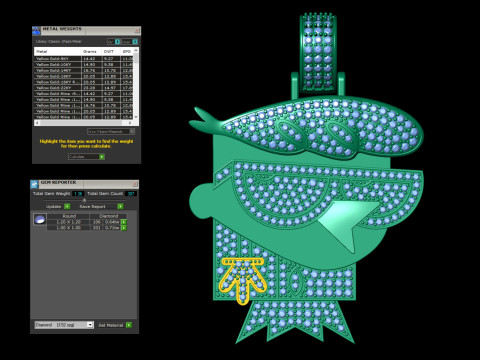This screenshot has height=360, width=480.
Task: Click the cyan button beside the Oz field
Action: click(117, 42)
